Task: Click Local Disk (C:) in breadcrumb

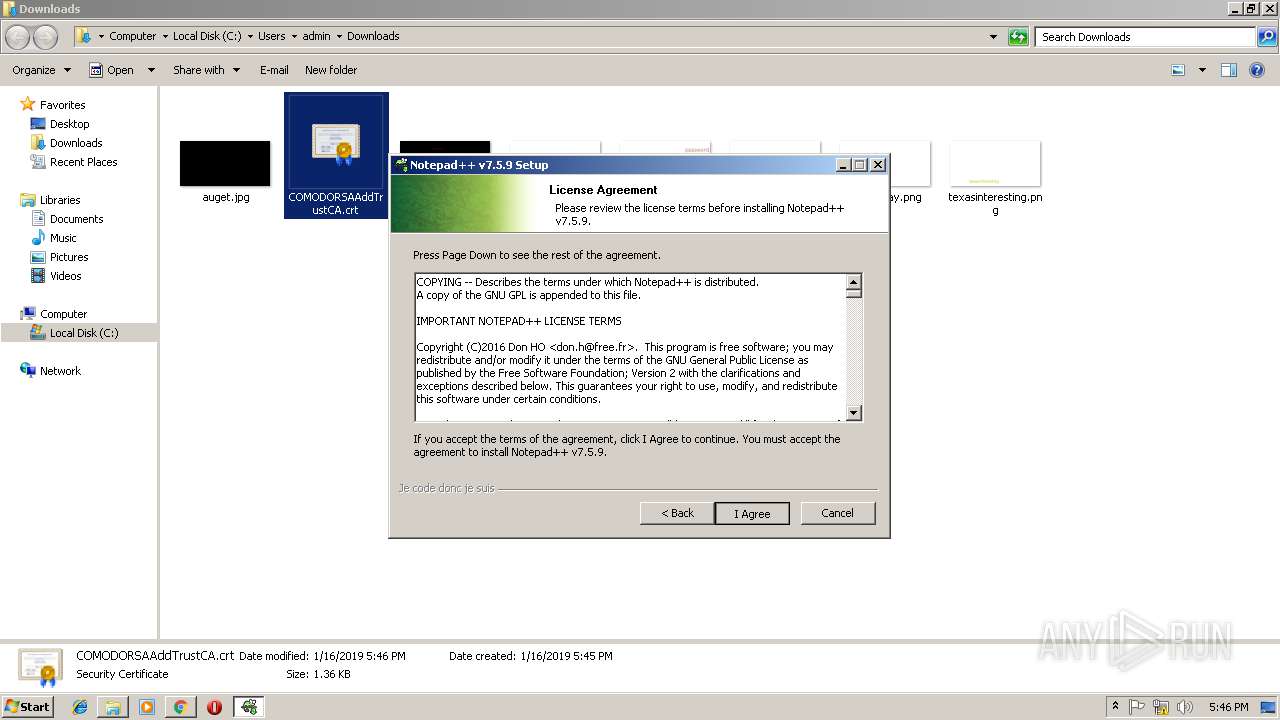Action: (x=208, y=36)
